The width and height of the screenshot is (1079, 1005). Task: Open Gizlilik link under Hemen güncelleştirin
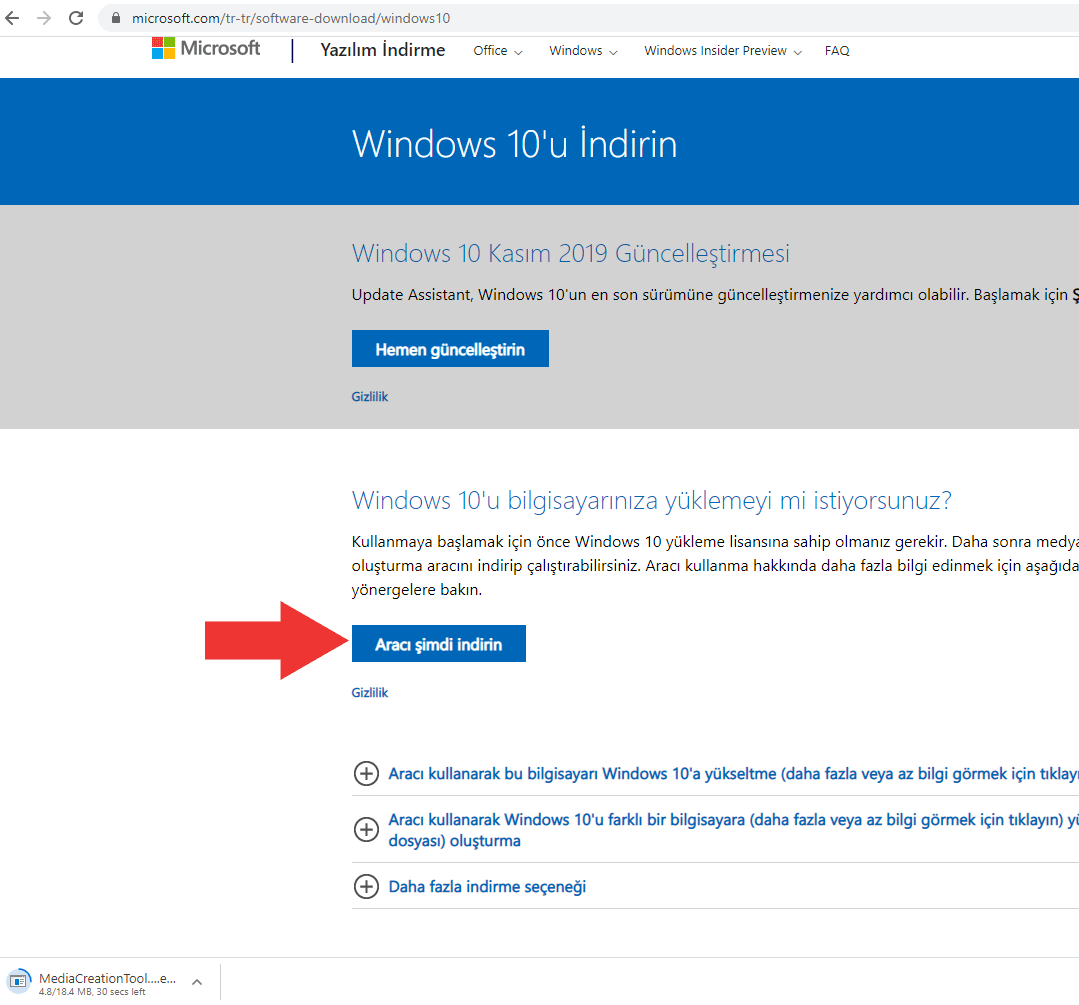[x=369, y=397]
